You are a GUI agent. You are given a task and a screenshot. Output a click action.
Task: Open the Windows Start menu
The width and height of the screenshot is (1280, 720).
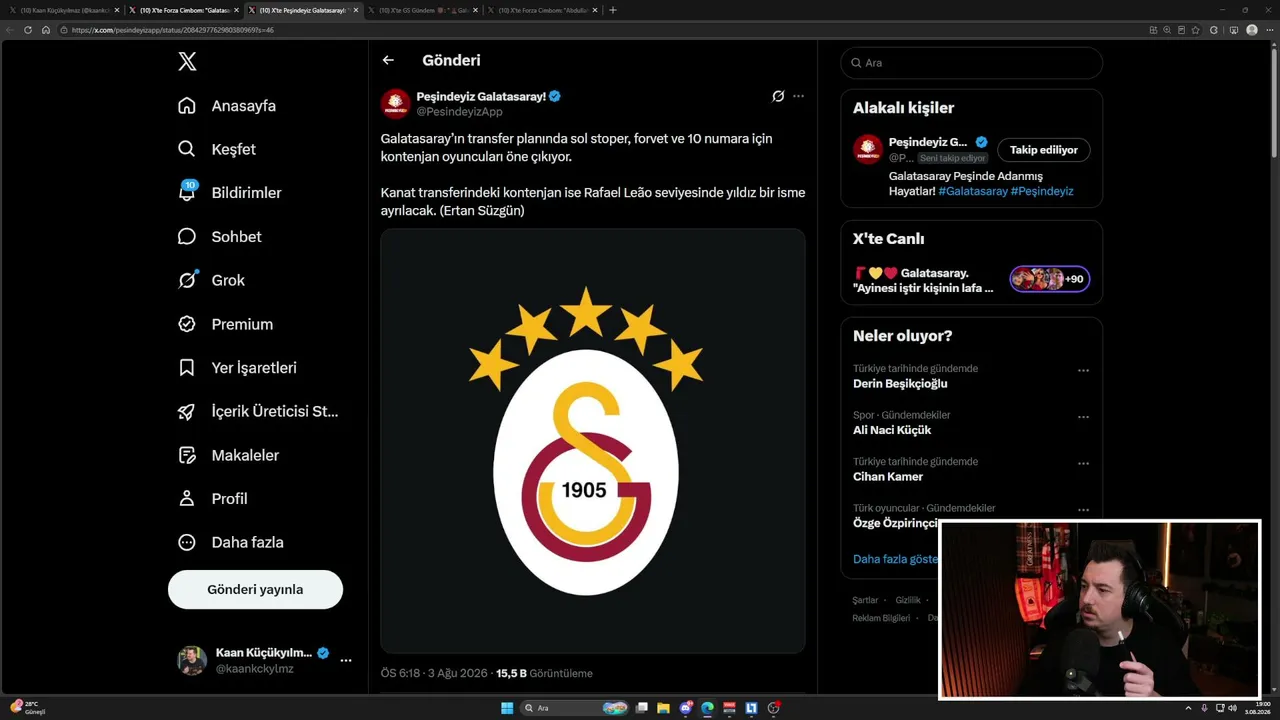[507, 708]
